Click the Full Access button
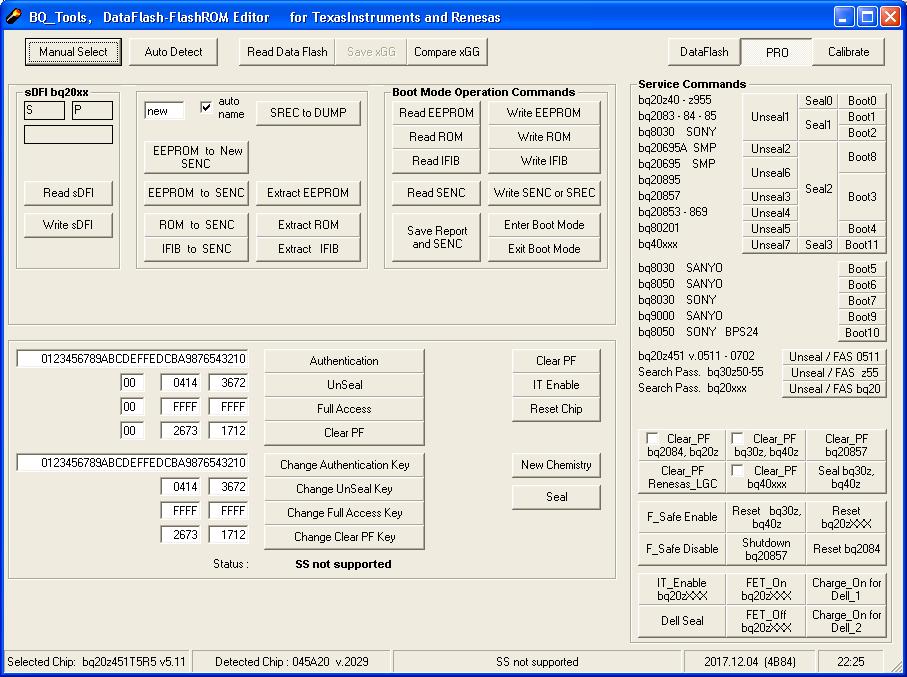Screen dimensions: 907x677 [344, 409]
